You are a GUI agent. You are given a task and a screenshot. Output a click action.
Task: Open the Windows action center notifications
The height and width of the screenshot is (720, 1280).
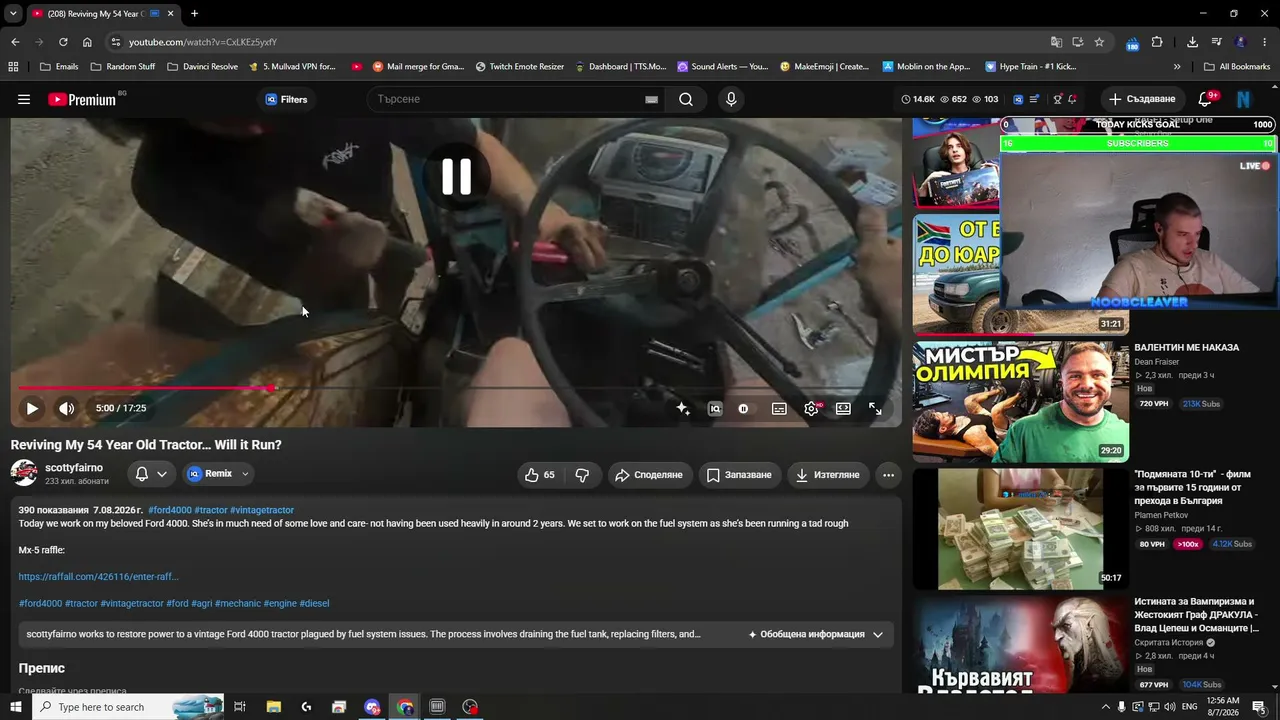tap(1259, 707)
